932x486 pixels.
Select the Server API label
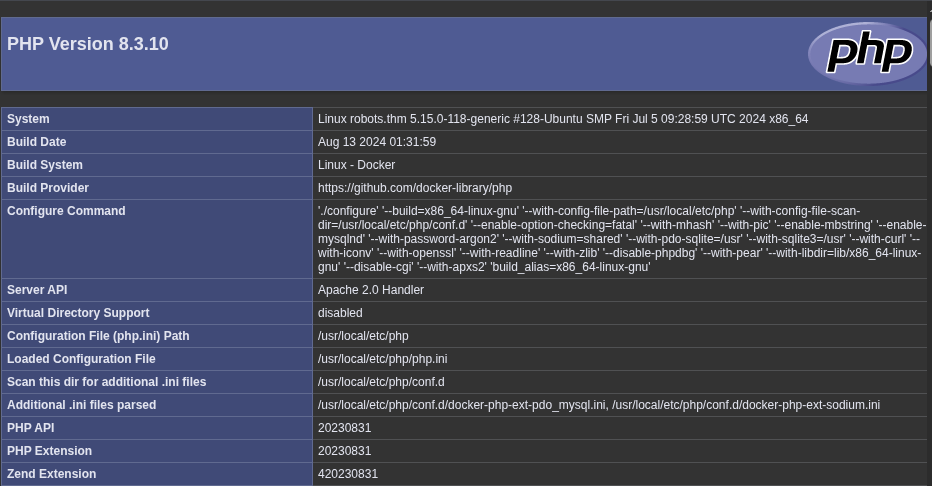[37, 290]
